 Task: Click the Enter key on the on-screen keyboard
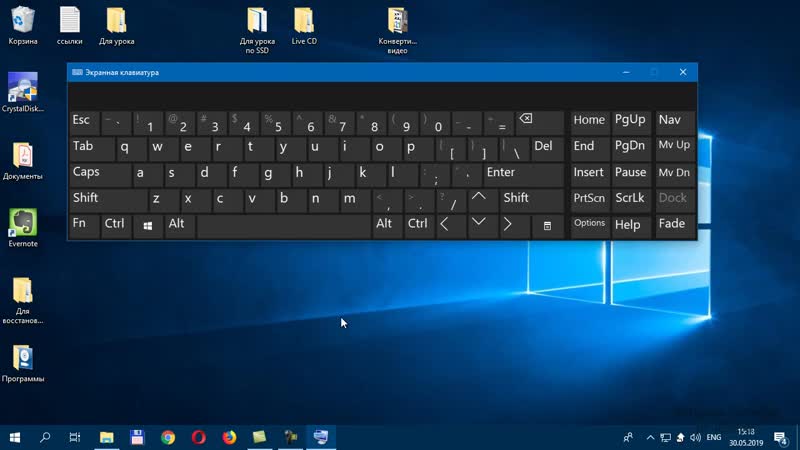click(x=523, y=174)
